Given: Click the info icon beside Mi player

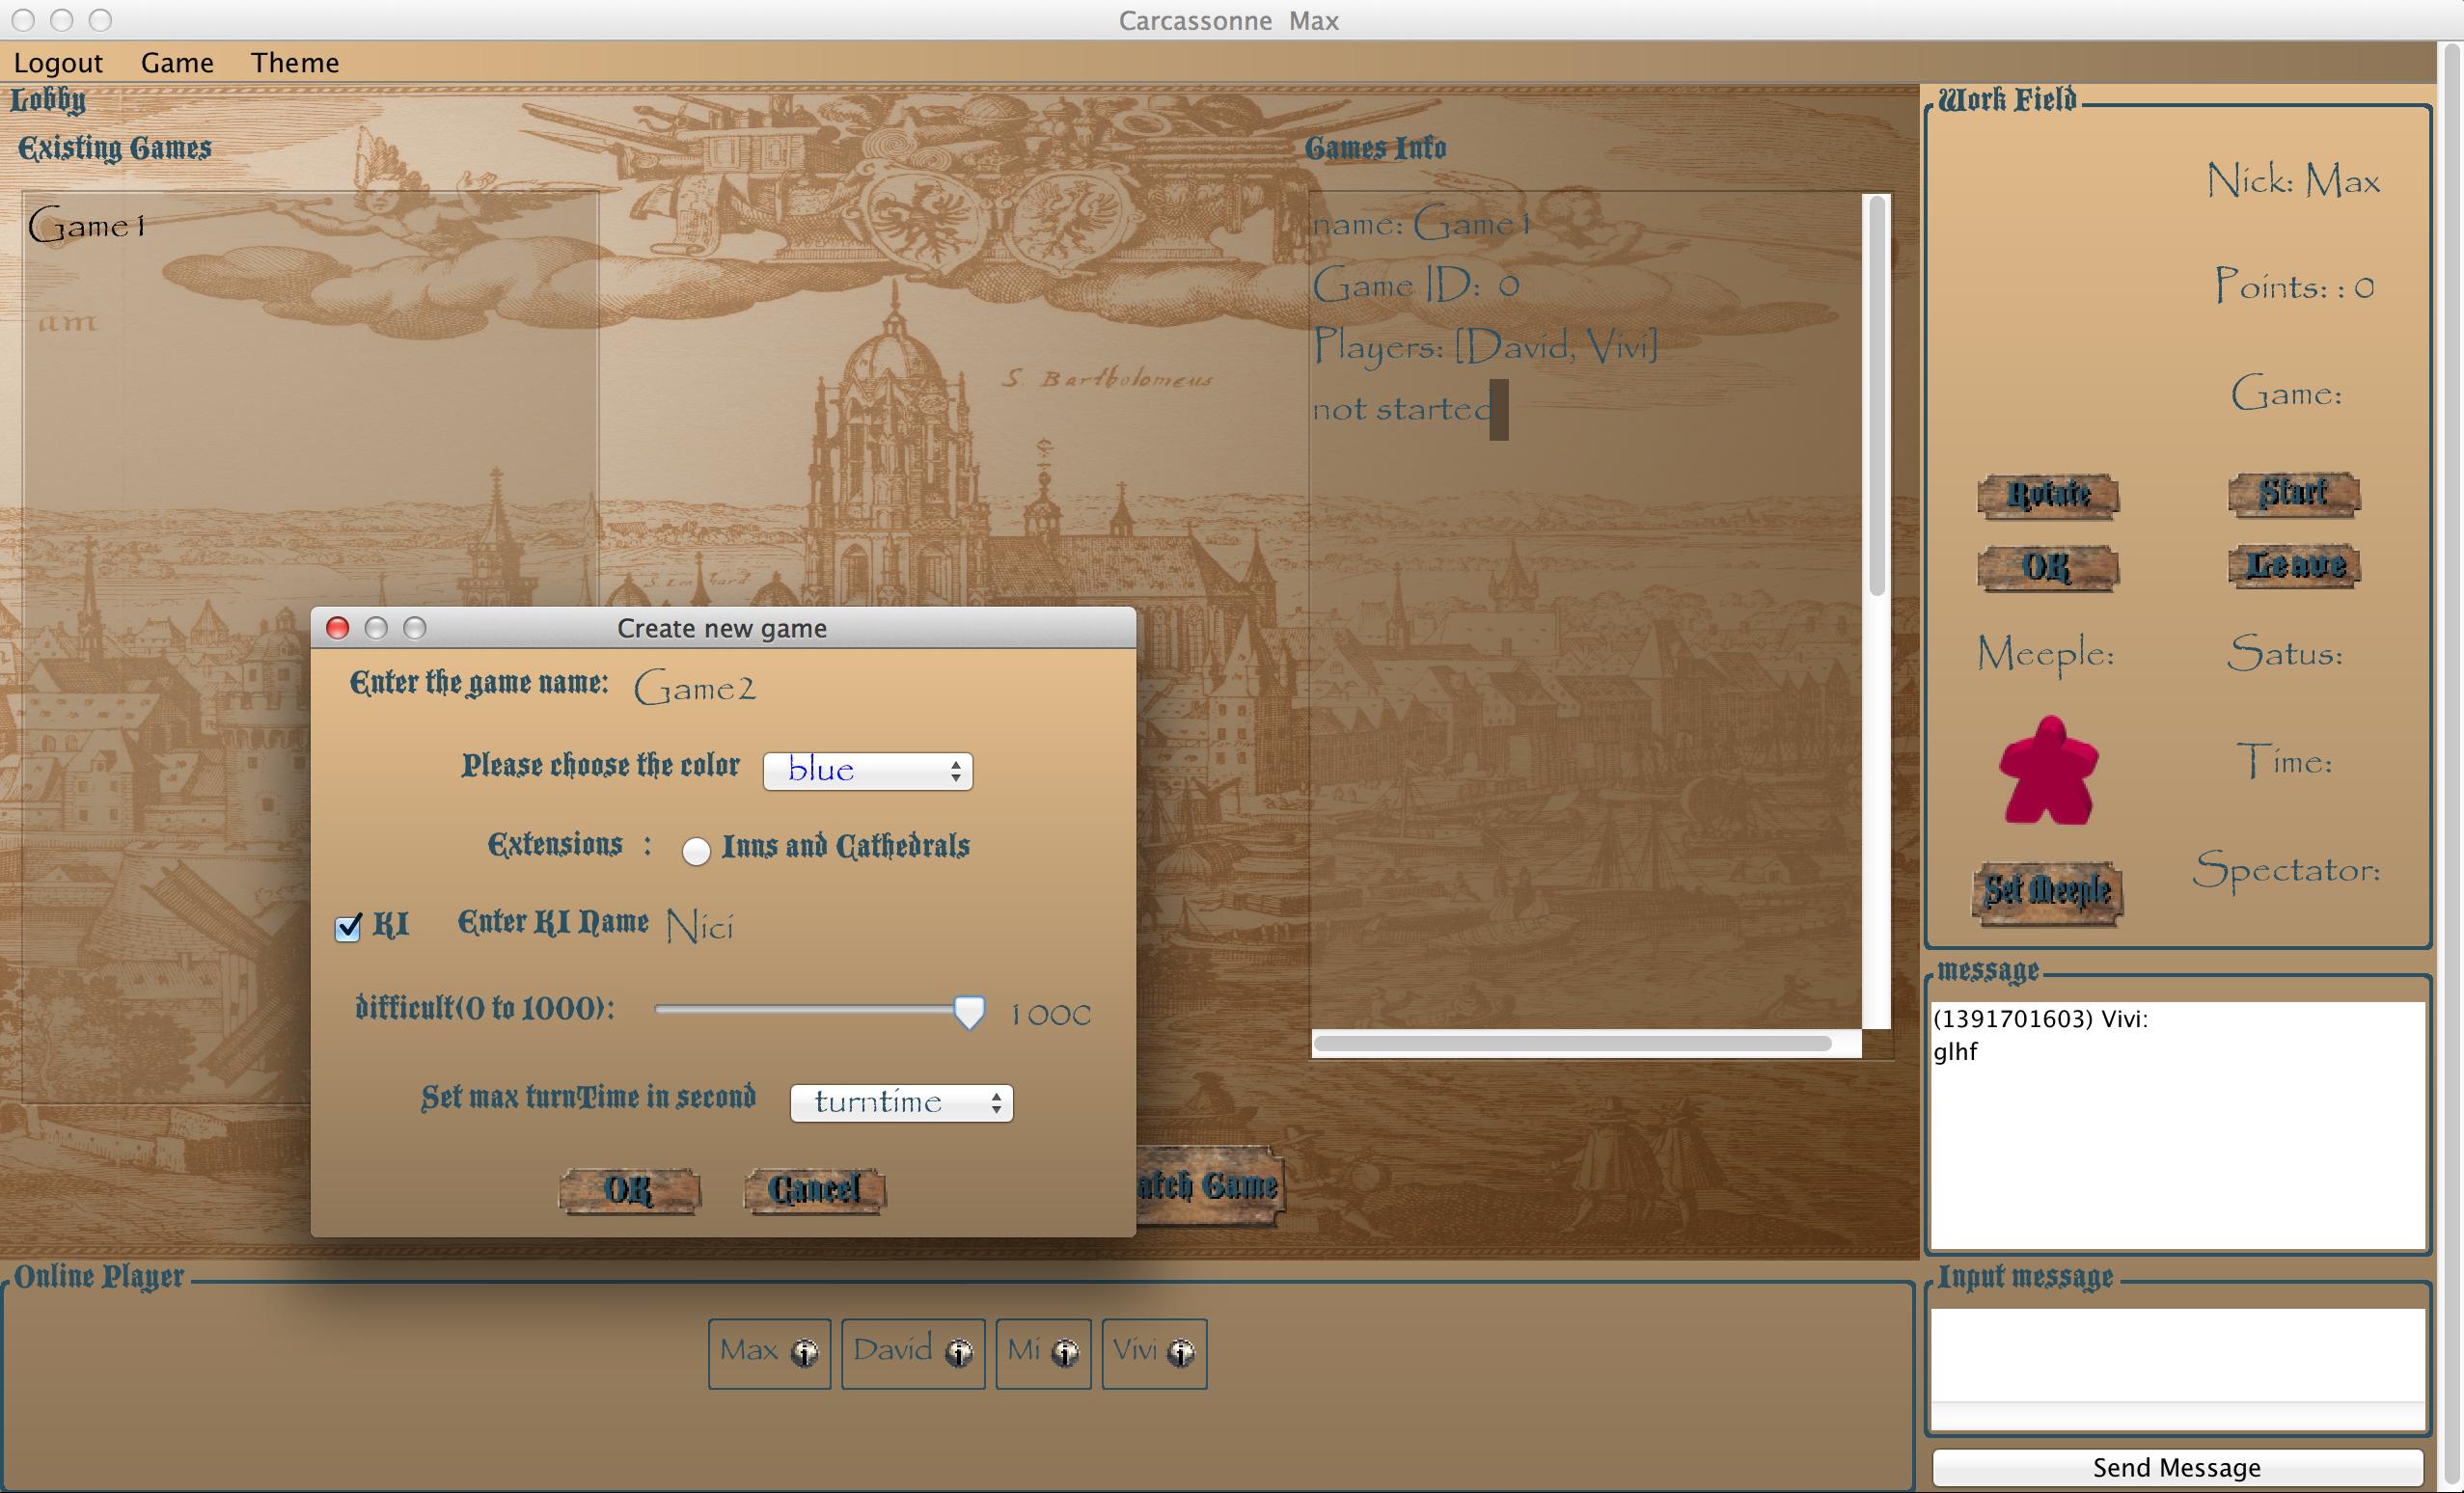Looking at the screenshot, I should tap(1066, 1353).
